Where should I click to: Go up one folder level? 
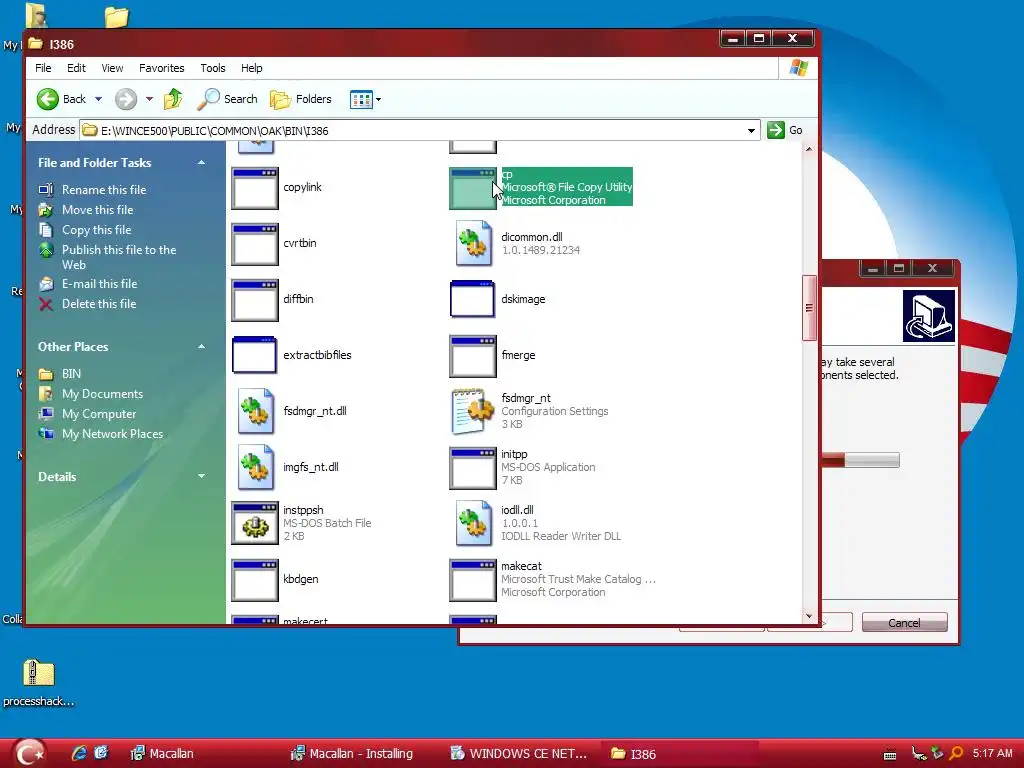click(x=173, y=99)
